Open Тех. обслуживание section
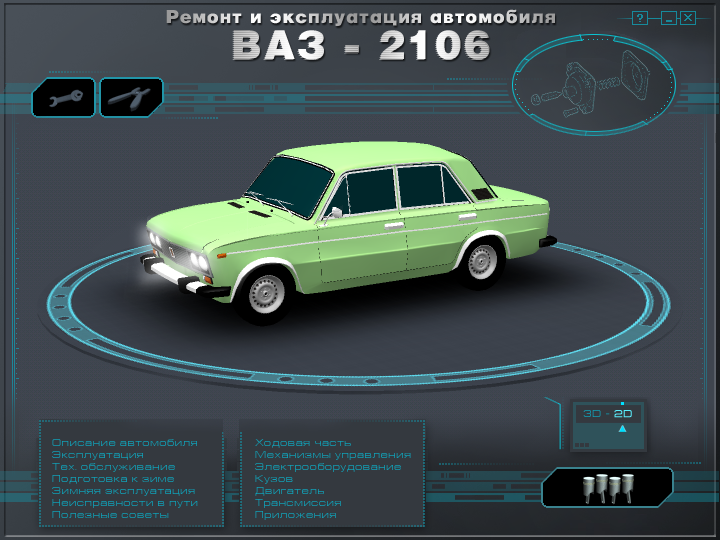The width and height of the screenshot is (720, 540). pyautogui.click(x=113, y=467)
